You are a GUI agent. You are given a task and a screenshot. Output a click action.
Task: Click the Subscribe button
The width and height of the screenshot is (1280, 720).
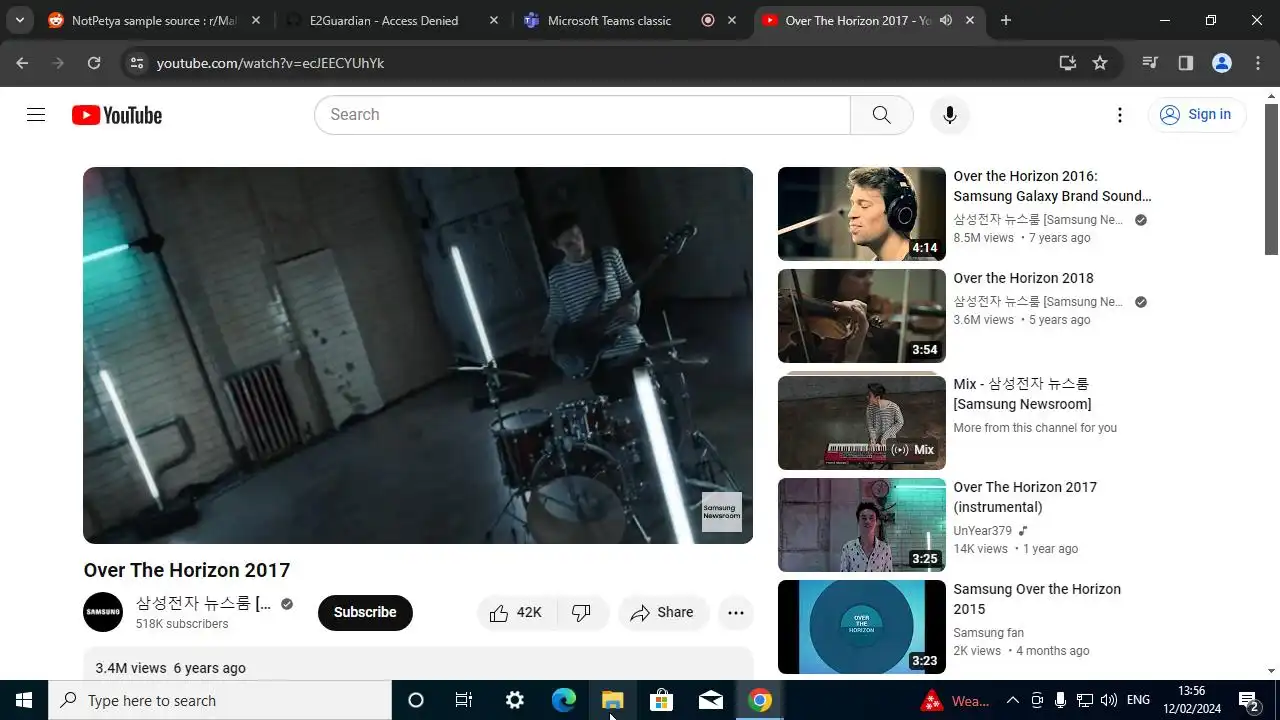tap(365, 613)
